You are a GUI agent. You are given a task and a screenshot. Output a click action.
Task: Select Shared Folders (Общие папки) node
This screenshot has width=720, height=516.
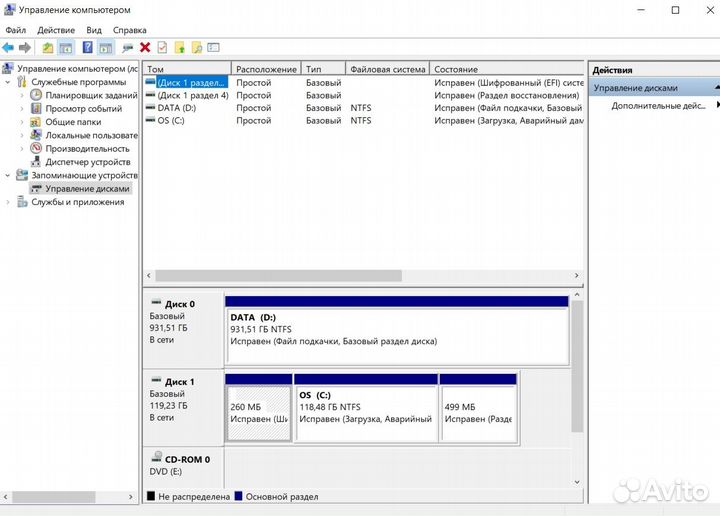(73, 122)
